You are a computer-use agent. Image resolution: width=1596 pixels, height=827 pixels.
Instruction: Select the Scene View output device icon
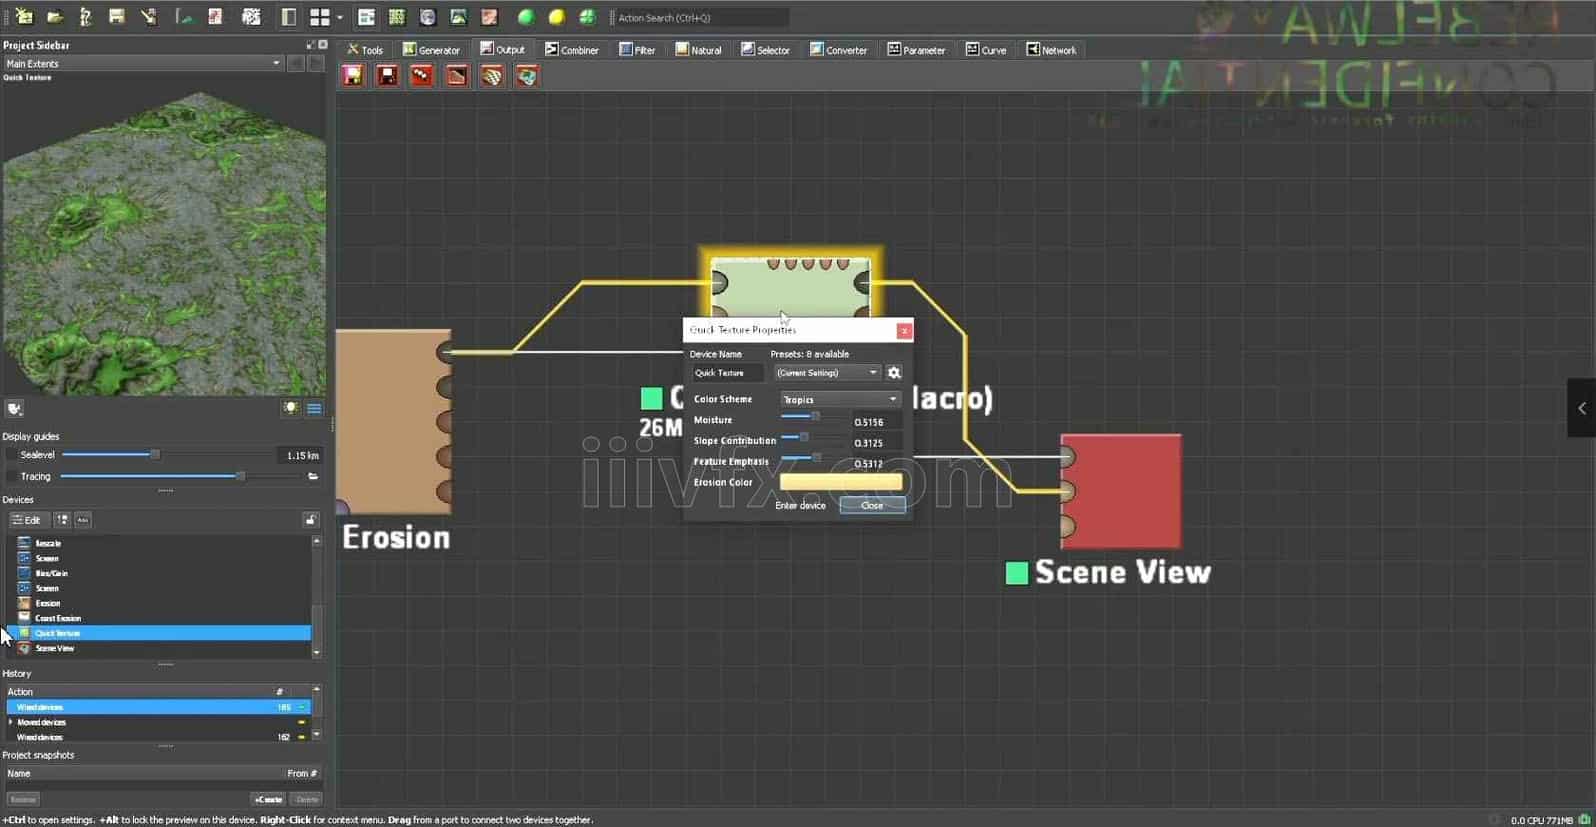point(527,76)
